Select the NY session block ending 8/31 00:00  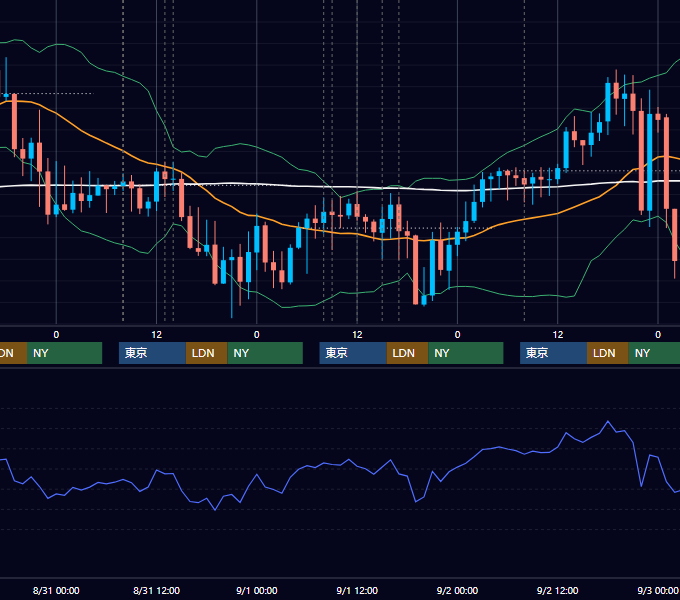[65, 353]
